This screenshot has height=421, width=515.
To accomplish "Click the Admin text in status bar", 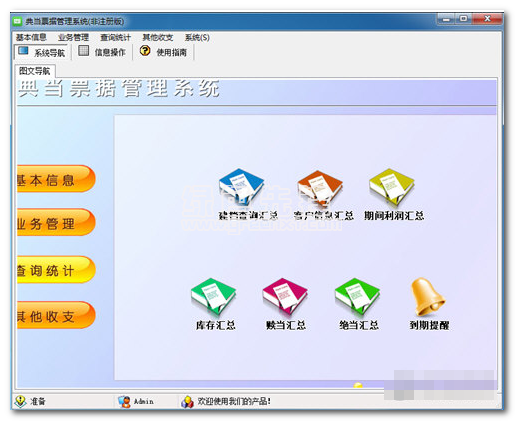I will [x=144, y=401].
